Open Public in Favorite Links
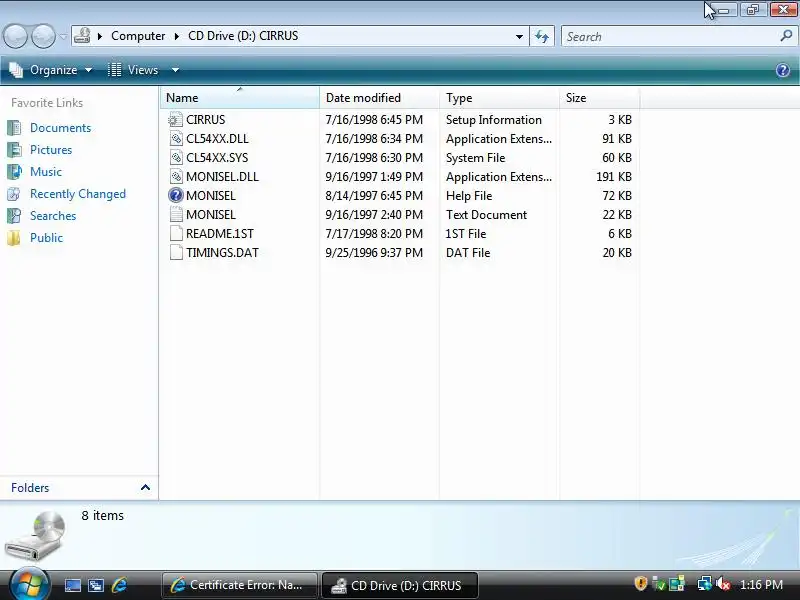This screenshot has width=800, height=600. [46, 238]
